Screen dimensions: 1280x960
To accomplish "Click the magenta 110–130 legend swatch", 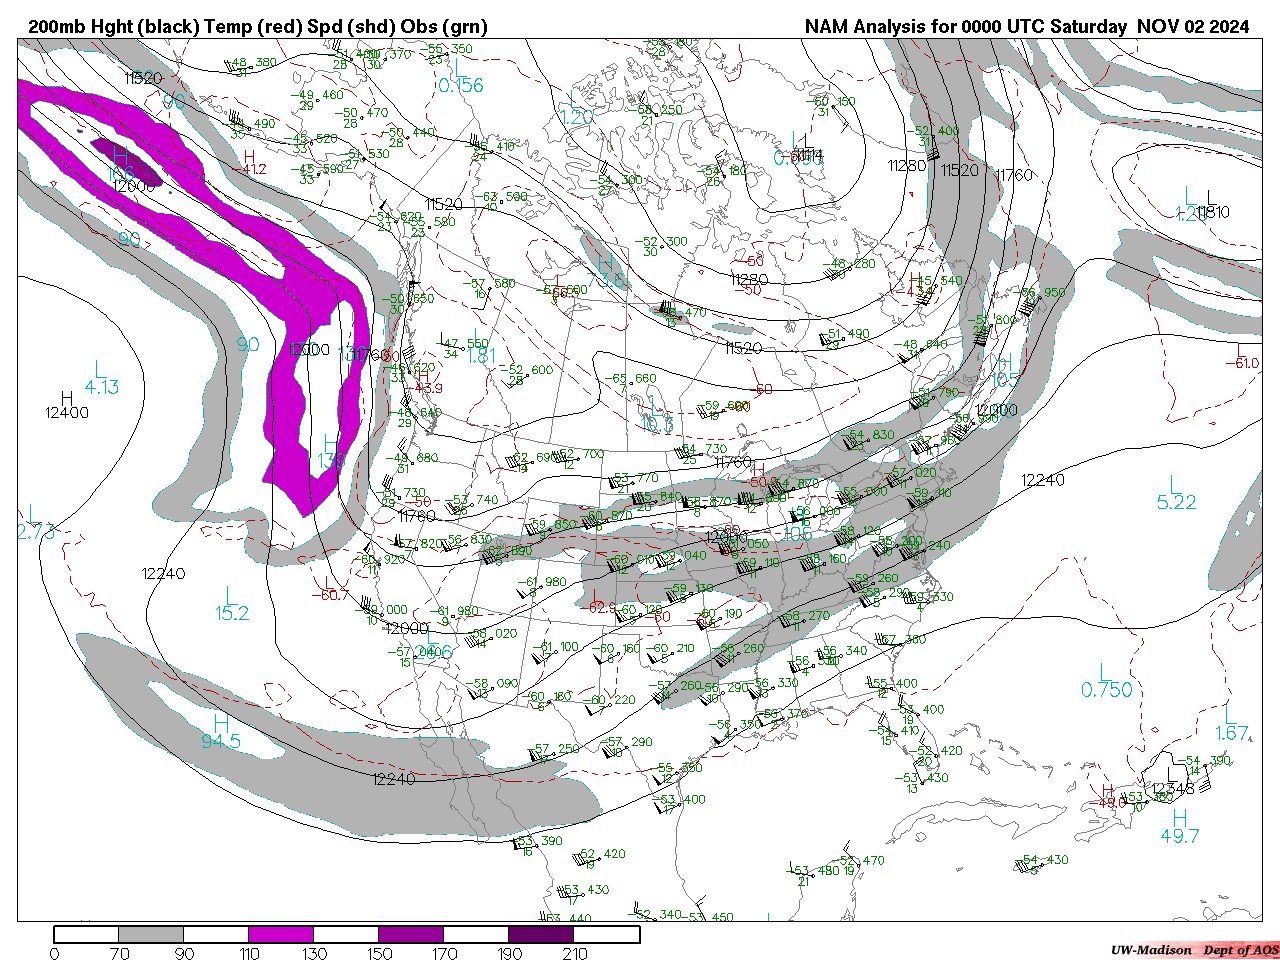I will [x=281, y=934].
